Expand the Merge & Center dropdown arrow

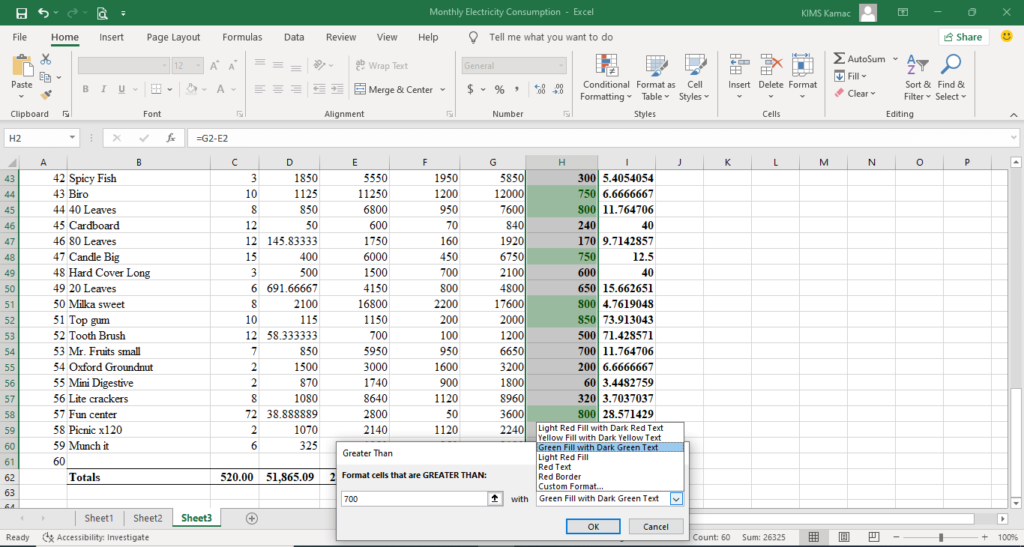coord(443,89)
